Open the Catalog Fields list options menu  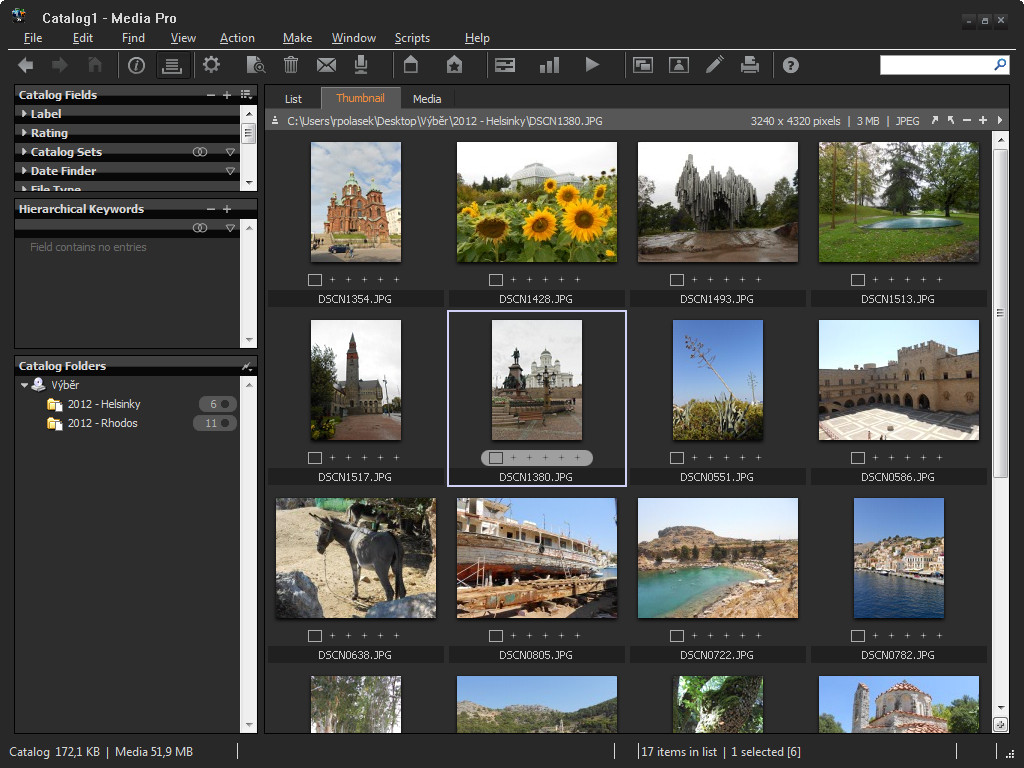point(246,95)
